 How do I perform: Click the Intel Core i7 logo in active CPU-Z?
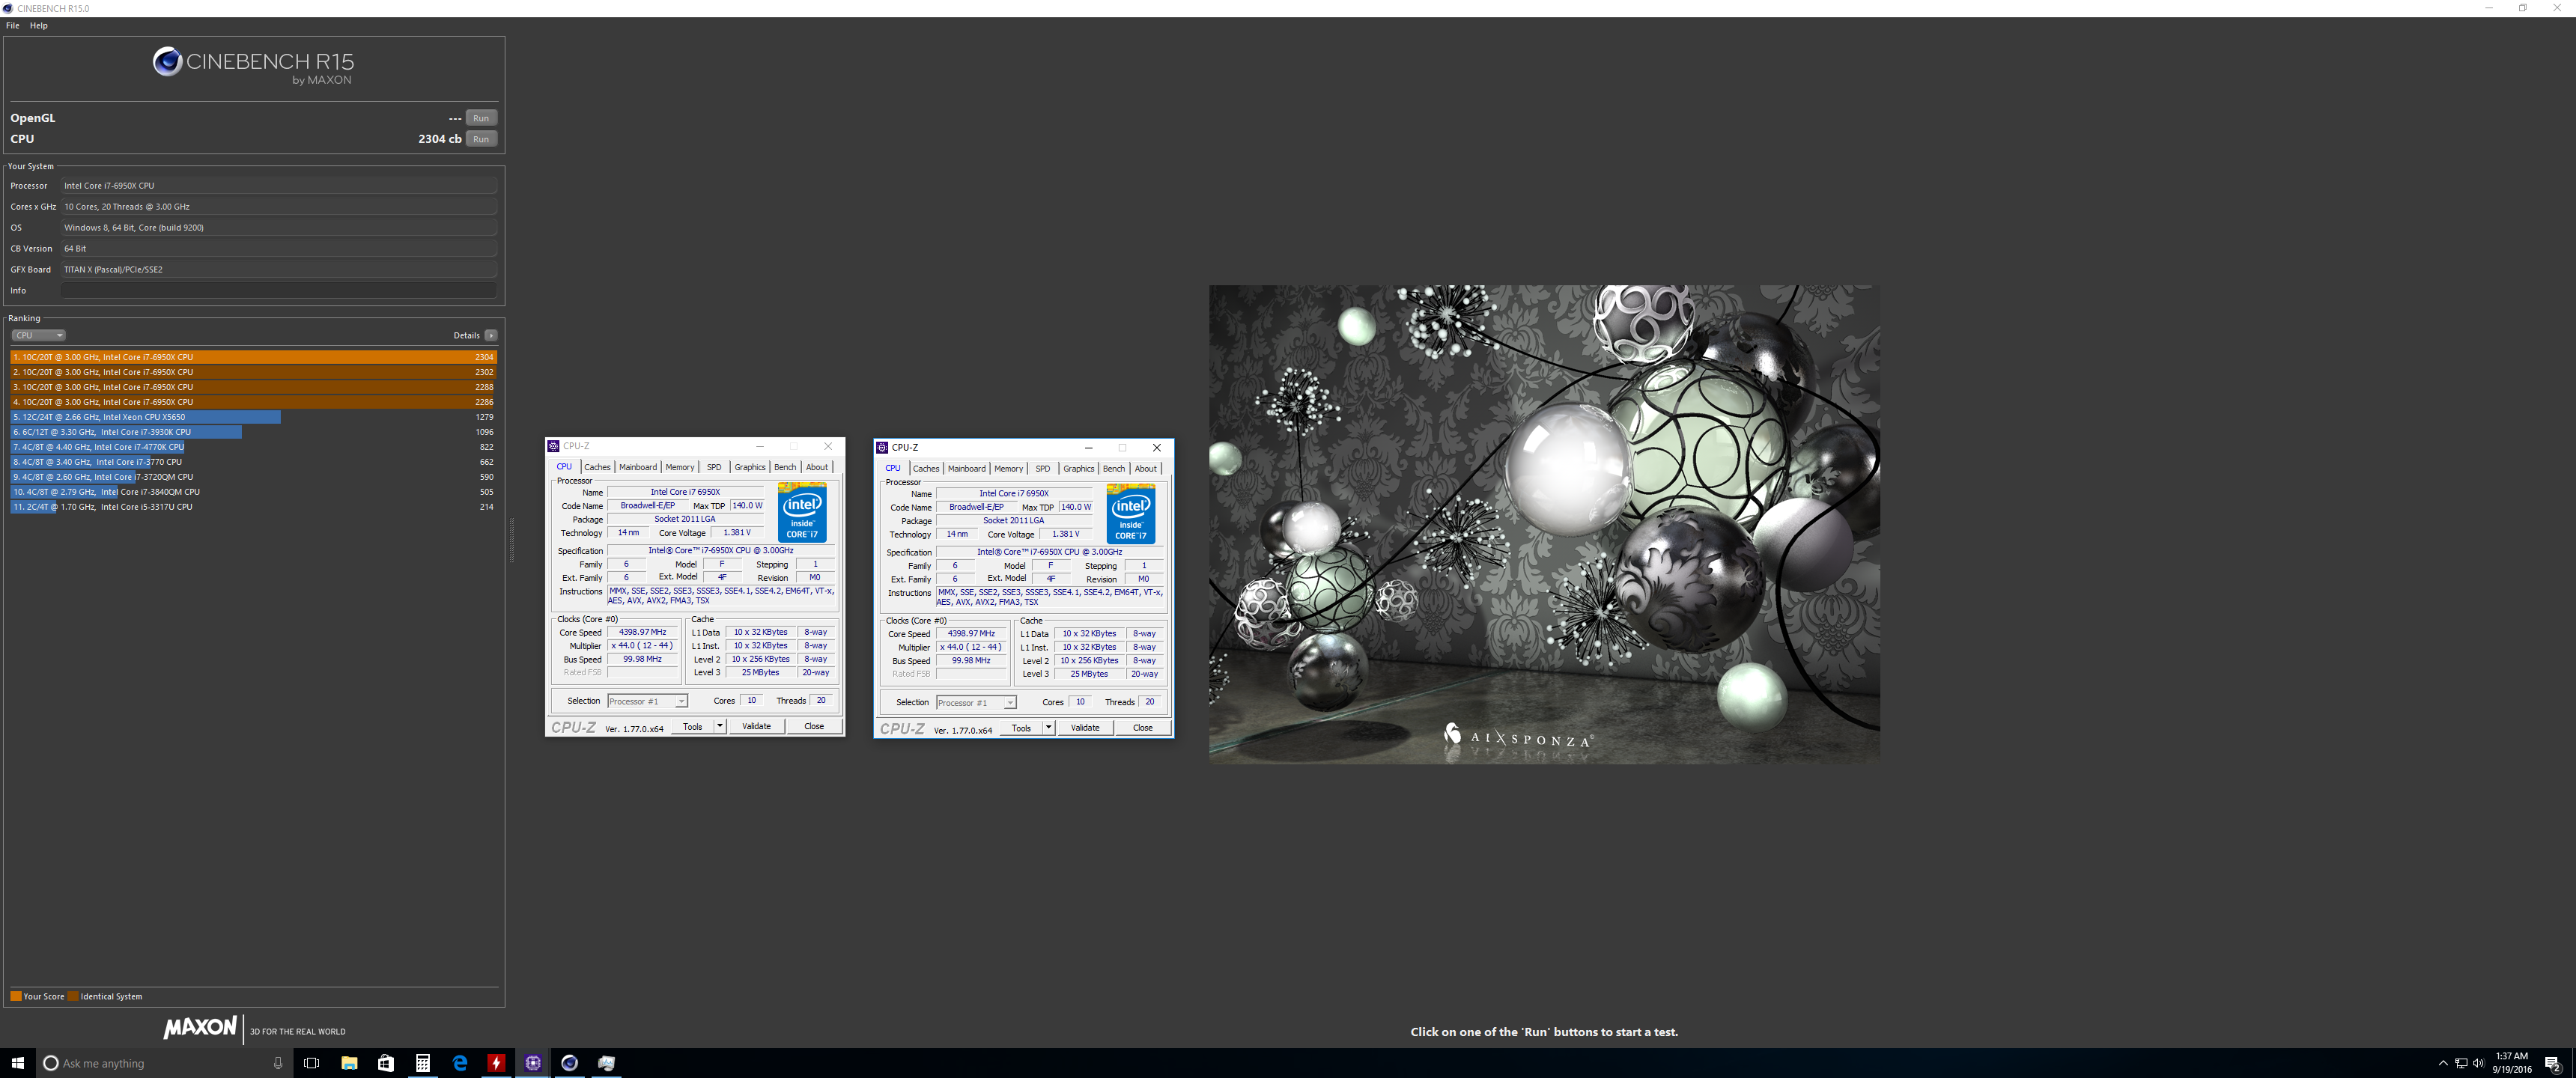[x=1131, y=514]
